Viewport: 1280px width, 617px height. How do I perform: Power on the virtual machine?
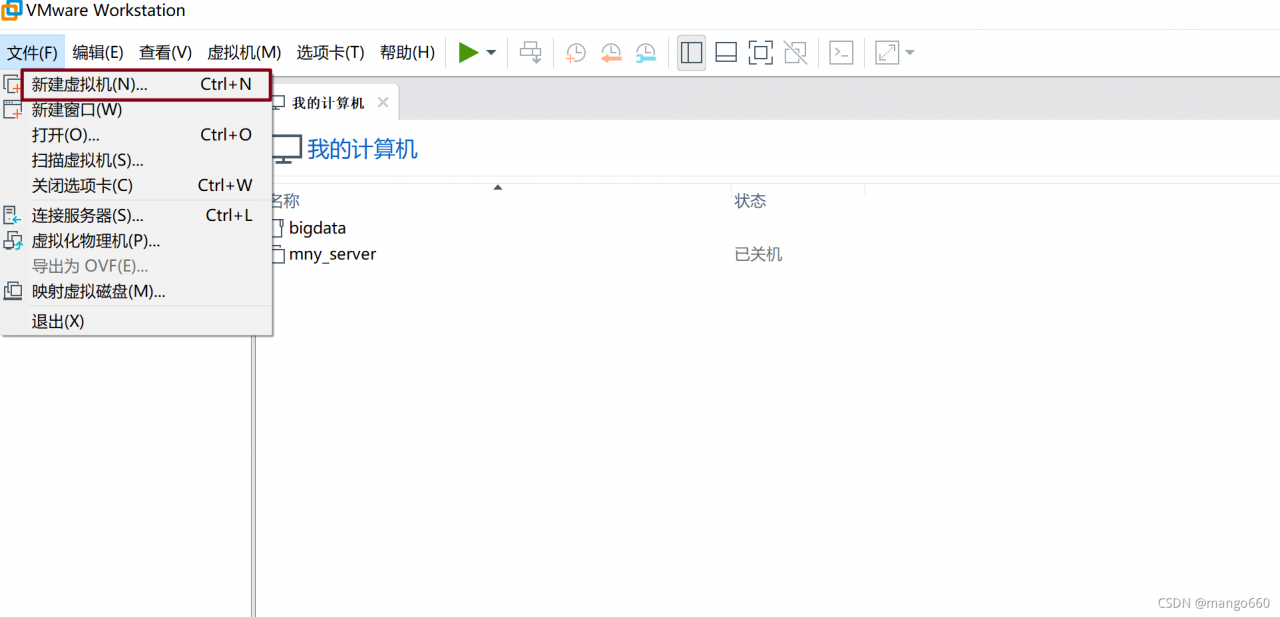click(x=468, y=52)
